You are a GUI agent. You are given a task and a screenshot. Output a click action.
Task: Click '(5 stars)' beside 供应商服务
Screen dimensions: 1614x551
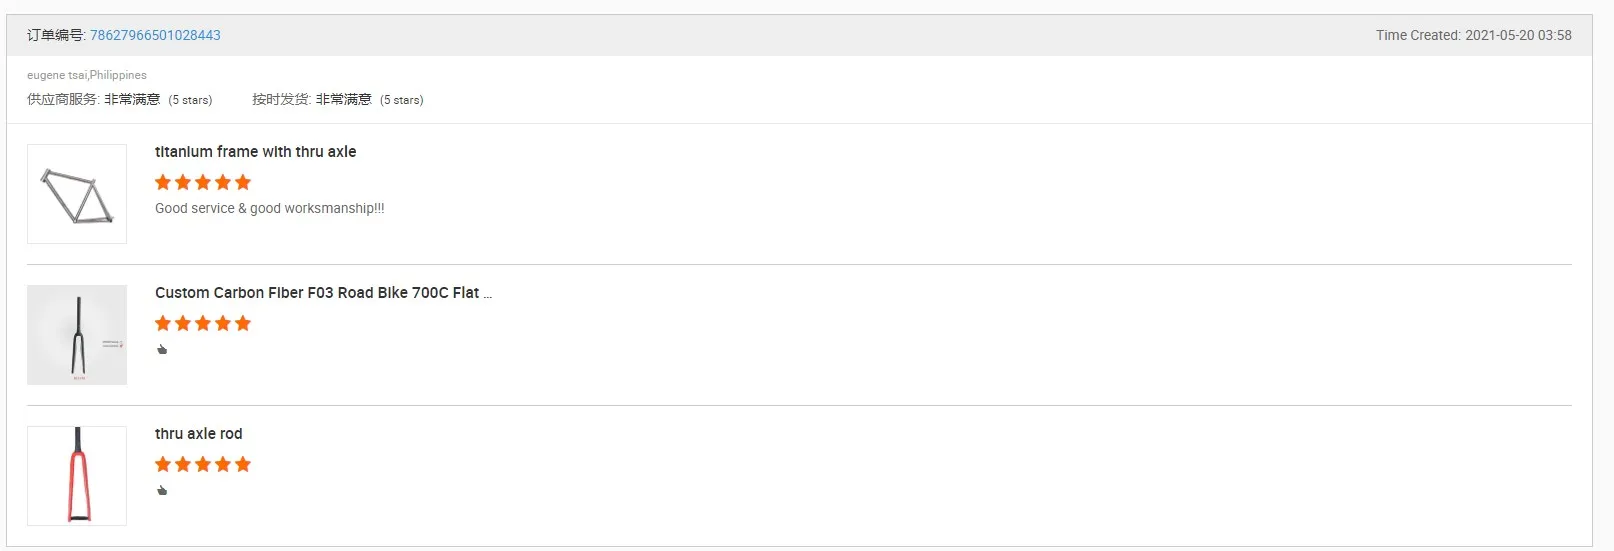[190, 100]
